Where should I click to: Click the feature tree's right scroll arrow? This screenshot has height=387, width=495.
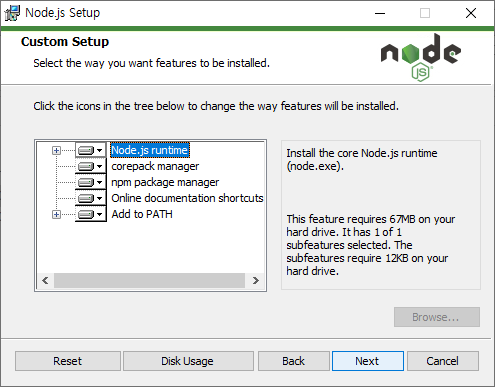click(256, 281)
